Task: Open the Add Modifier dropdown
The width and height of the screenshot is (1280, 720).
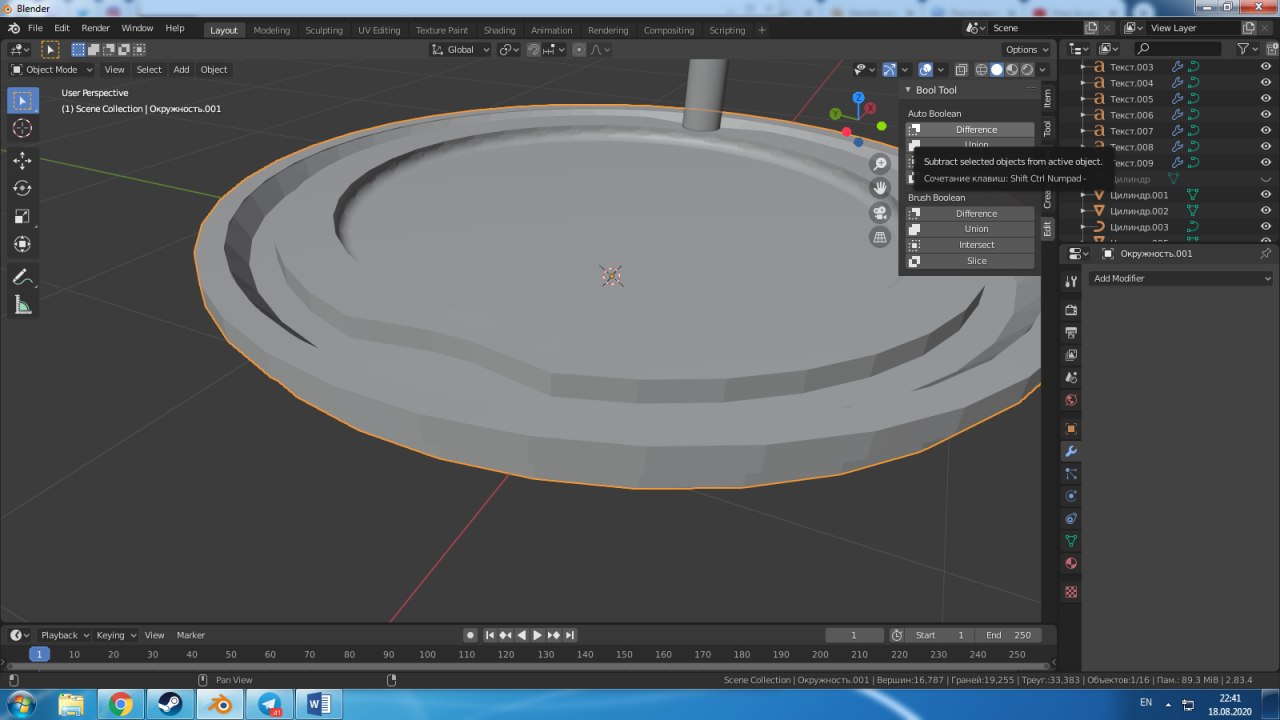Action: coord(1181,279)
